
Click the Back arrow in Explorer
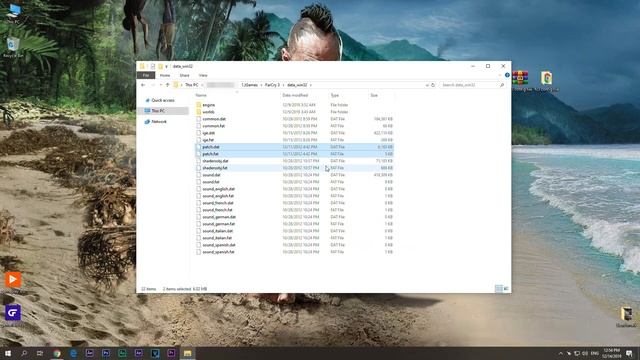click(x=143, y=85)
